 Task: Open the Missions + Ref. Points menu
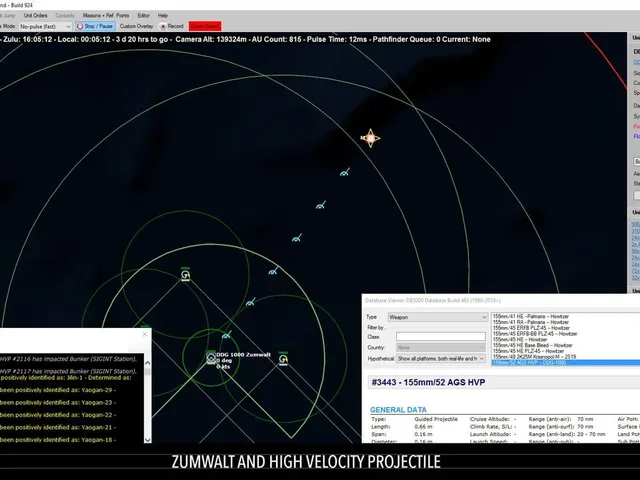click(x=106, y=16)
